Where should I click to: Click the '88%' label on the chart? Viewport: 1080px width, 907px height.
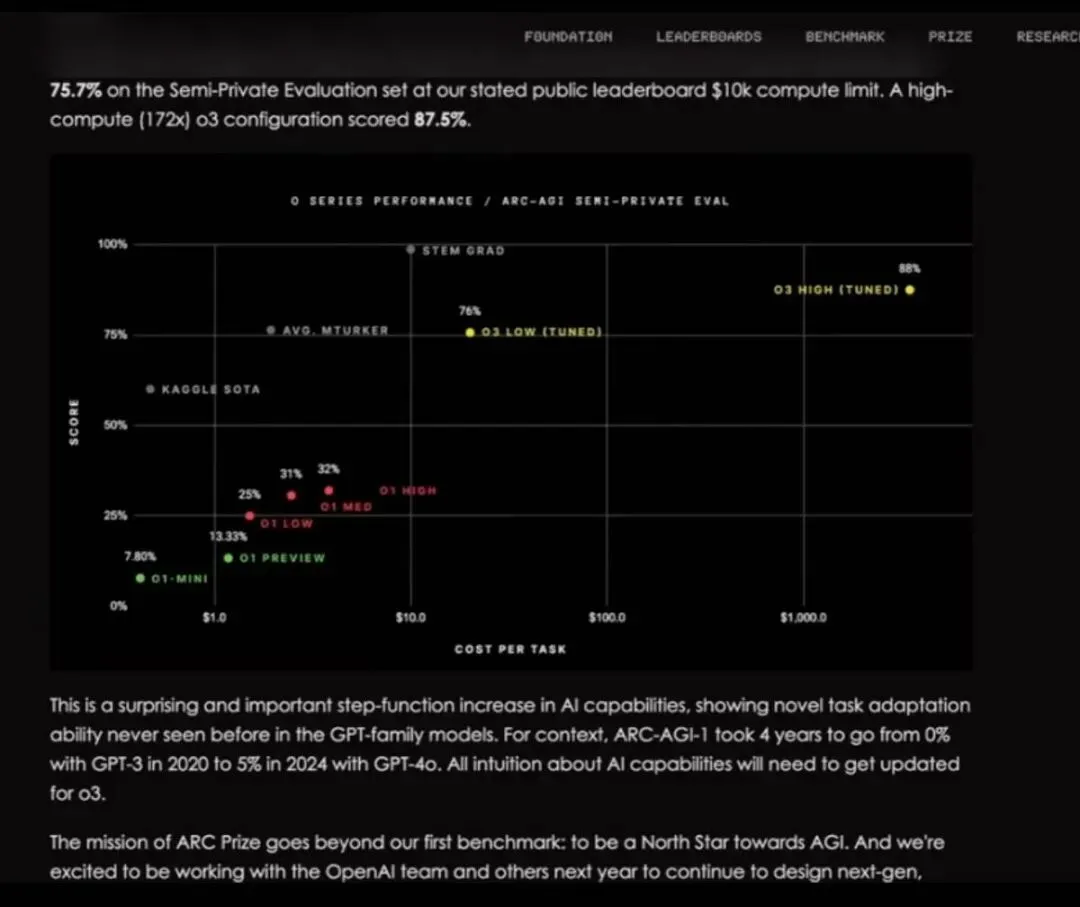(x=909, y=269)
